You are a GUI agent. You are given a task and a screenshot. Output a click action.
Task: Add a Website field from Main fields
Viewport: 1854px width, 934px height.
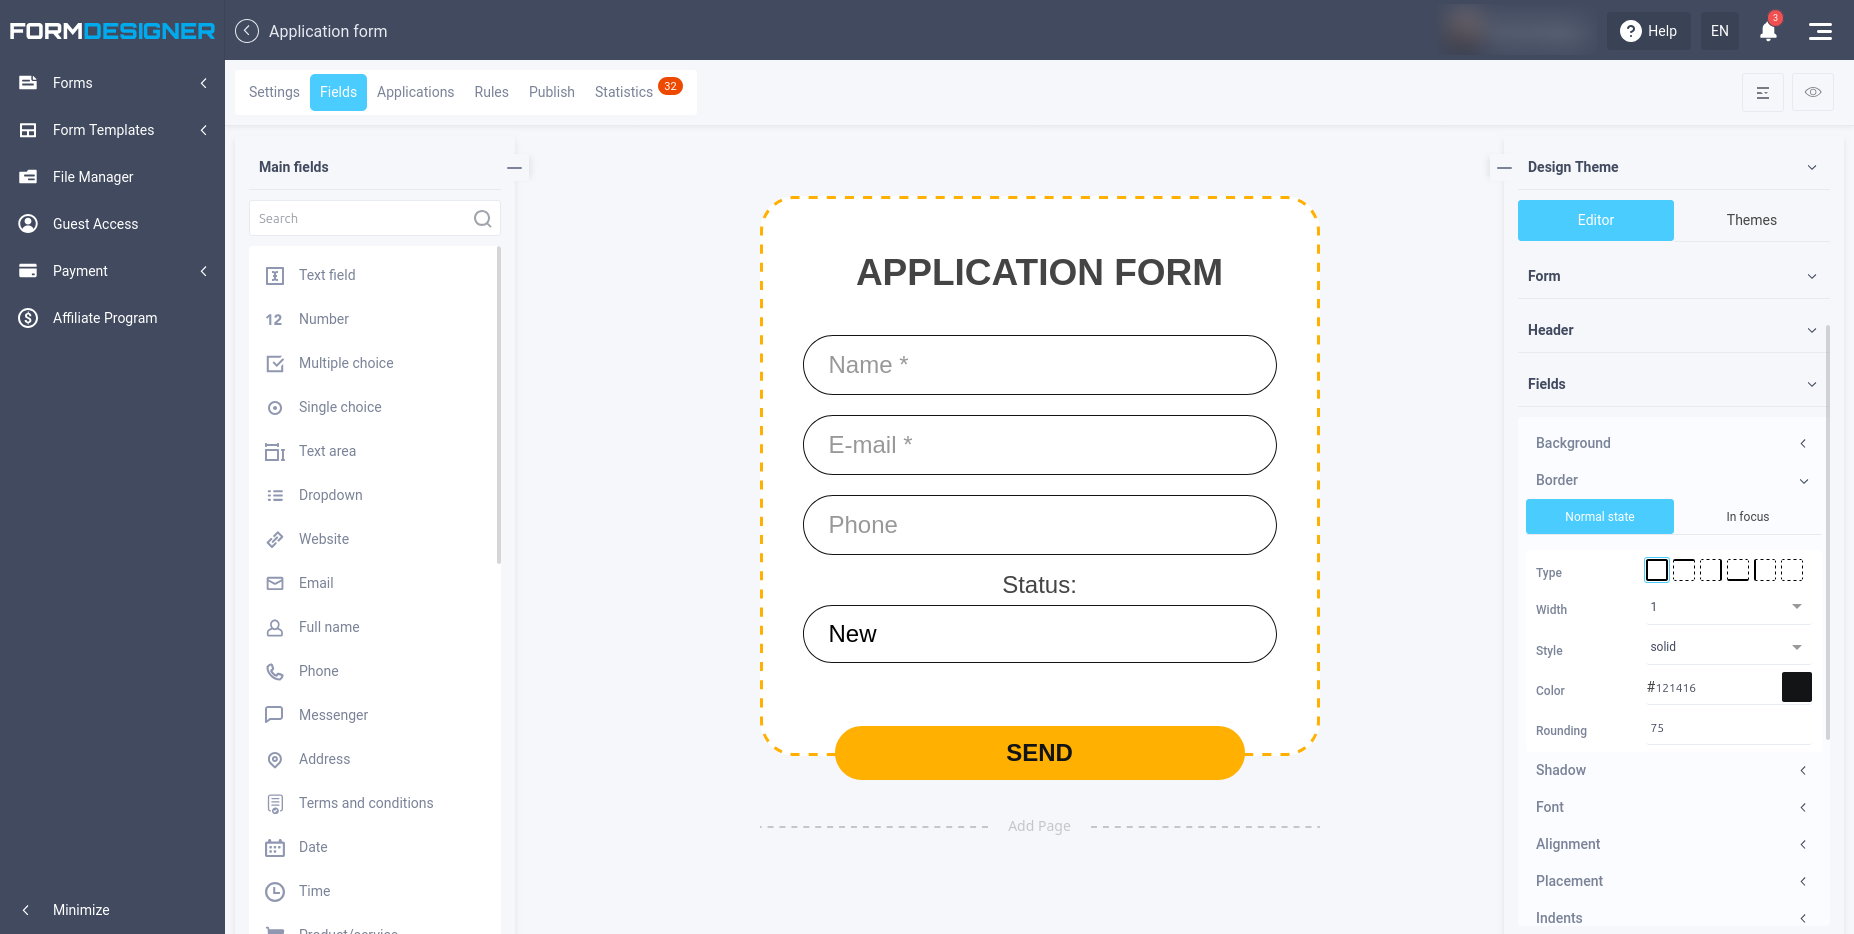[322, 539]
